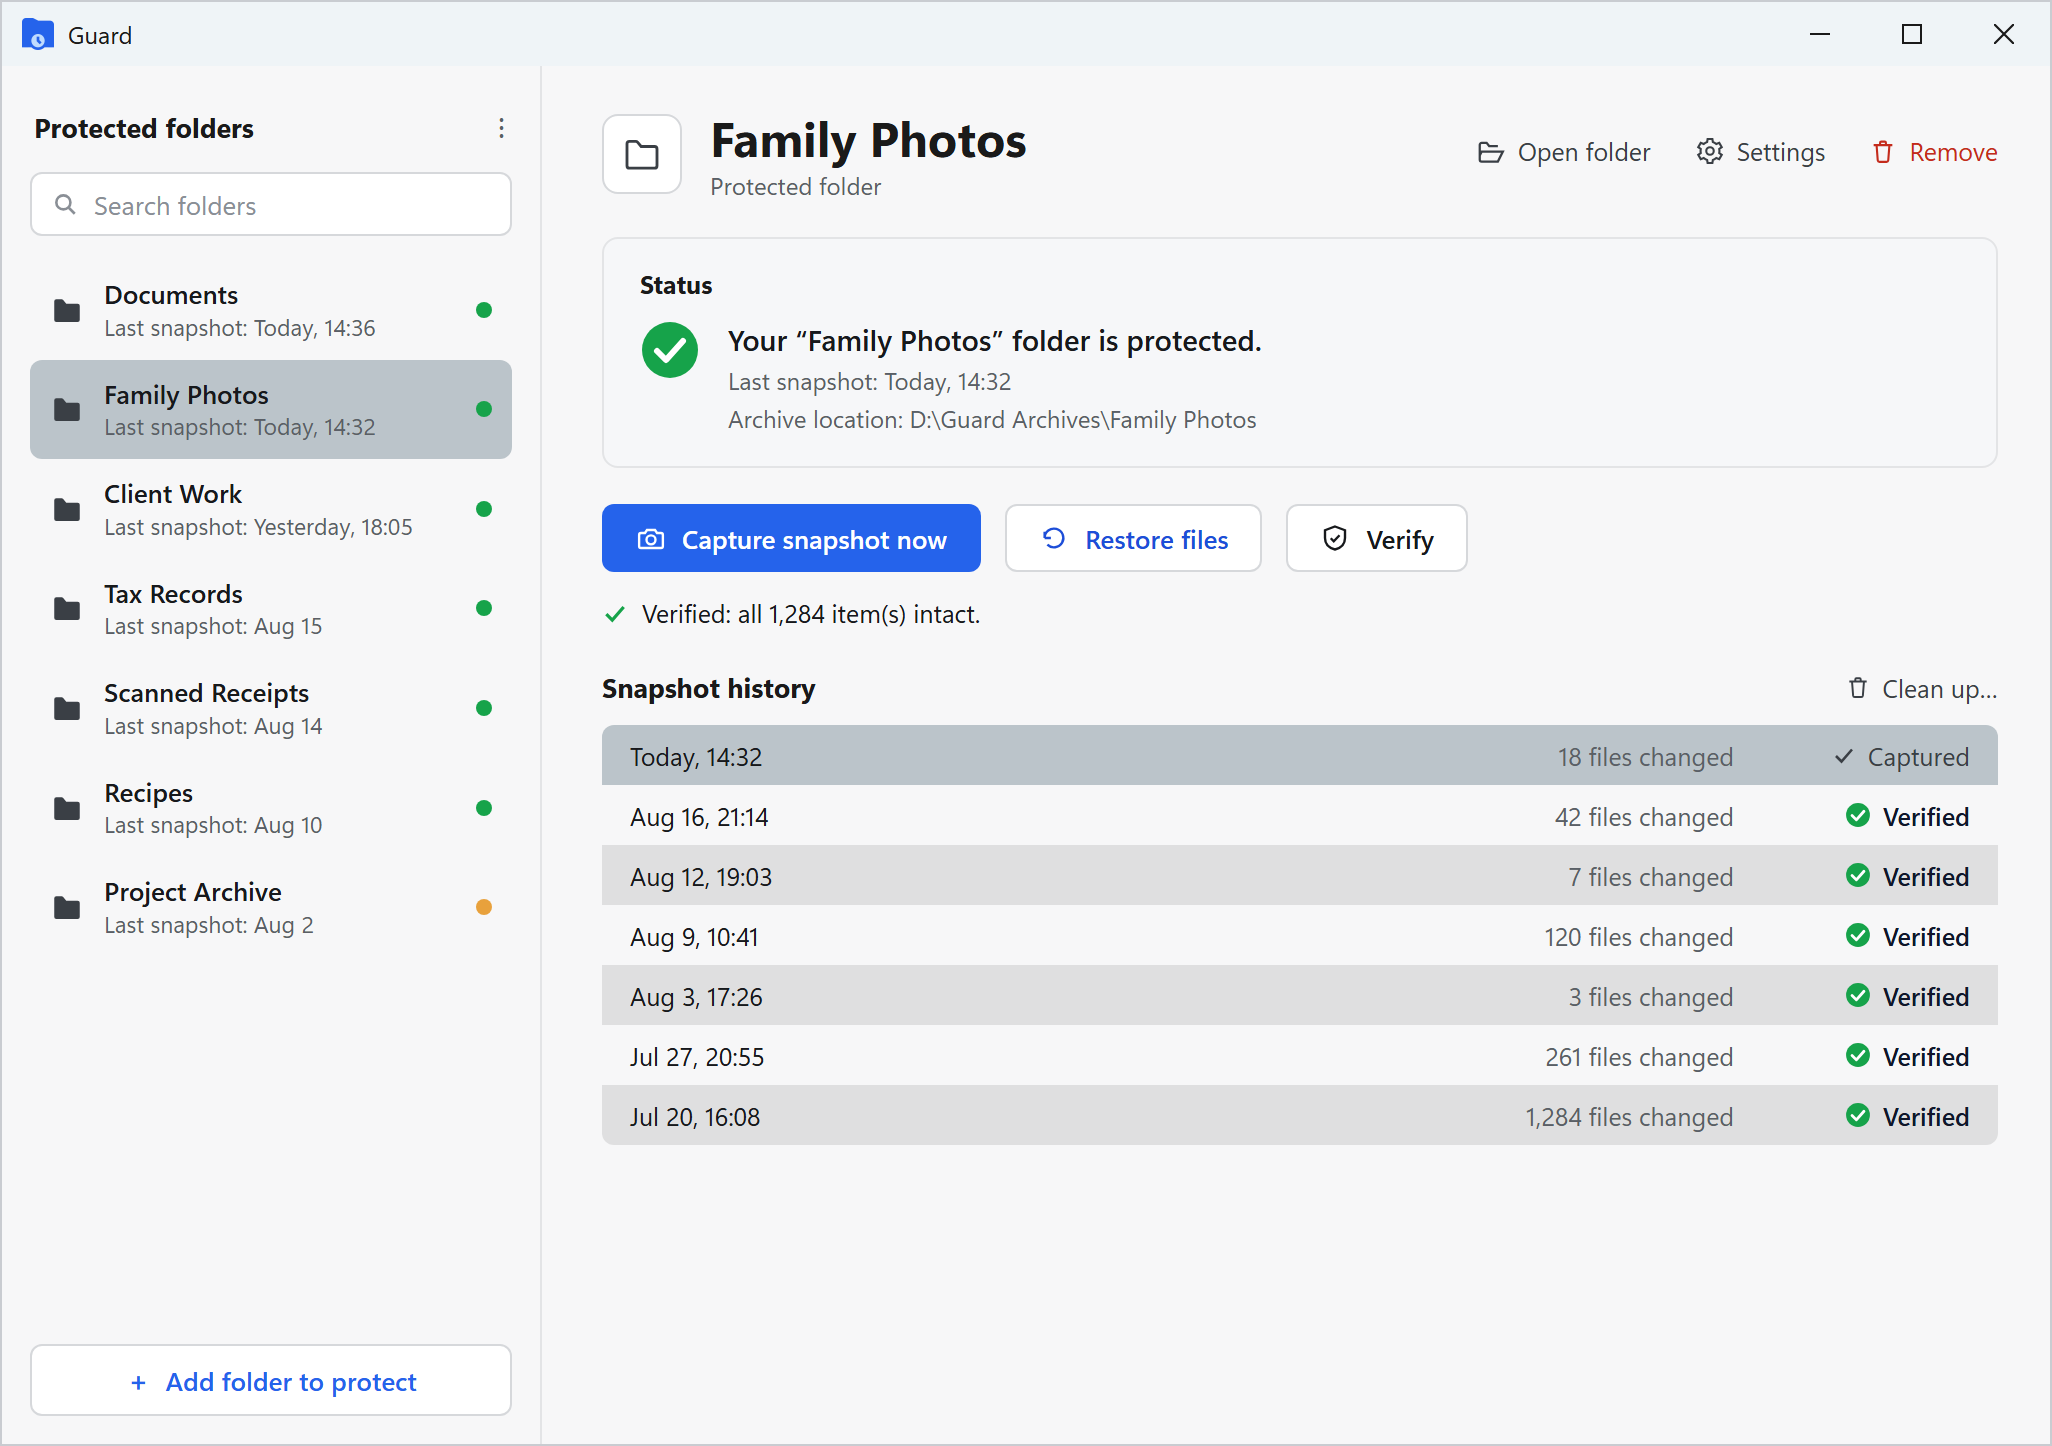The height and width of the screenshot is (1446, 2052).
Task: Open the Protected folders three-dot menu
Action: pyautogui.click(x=501, y=128)
